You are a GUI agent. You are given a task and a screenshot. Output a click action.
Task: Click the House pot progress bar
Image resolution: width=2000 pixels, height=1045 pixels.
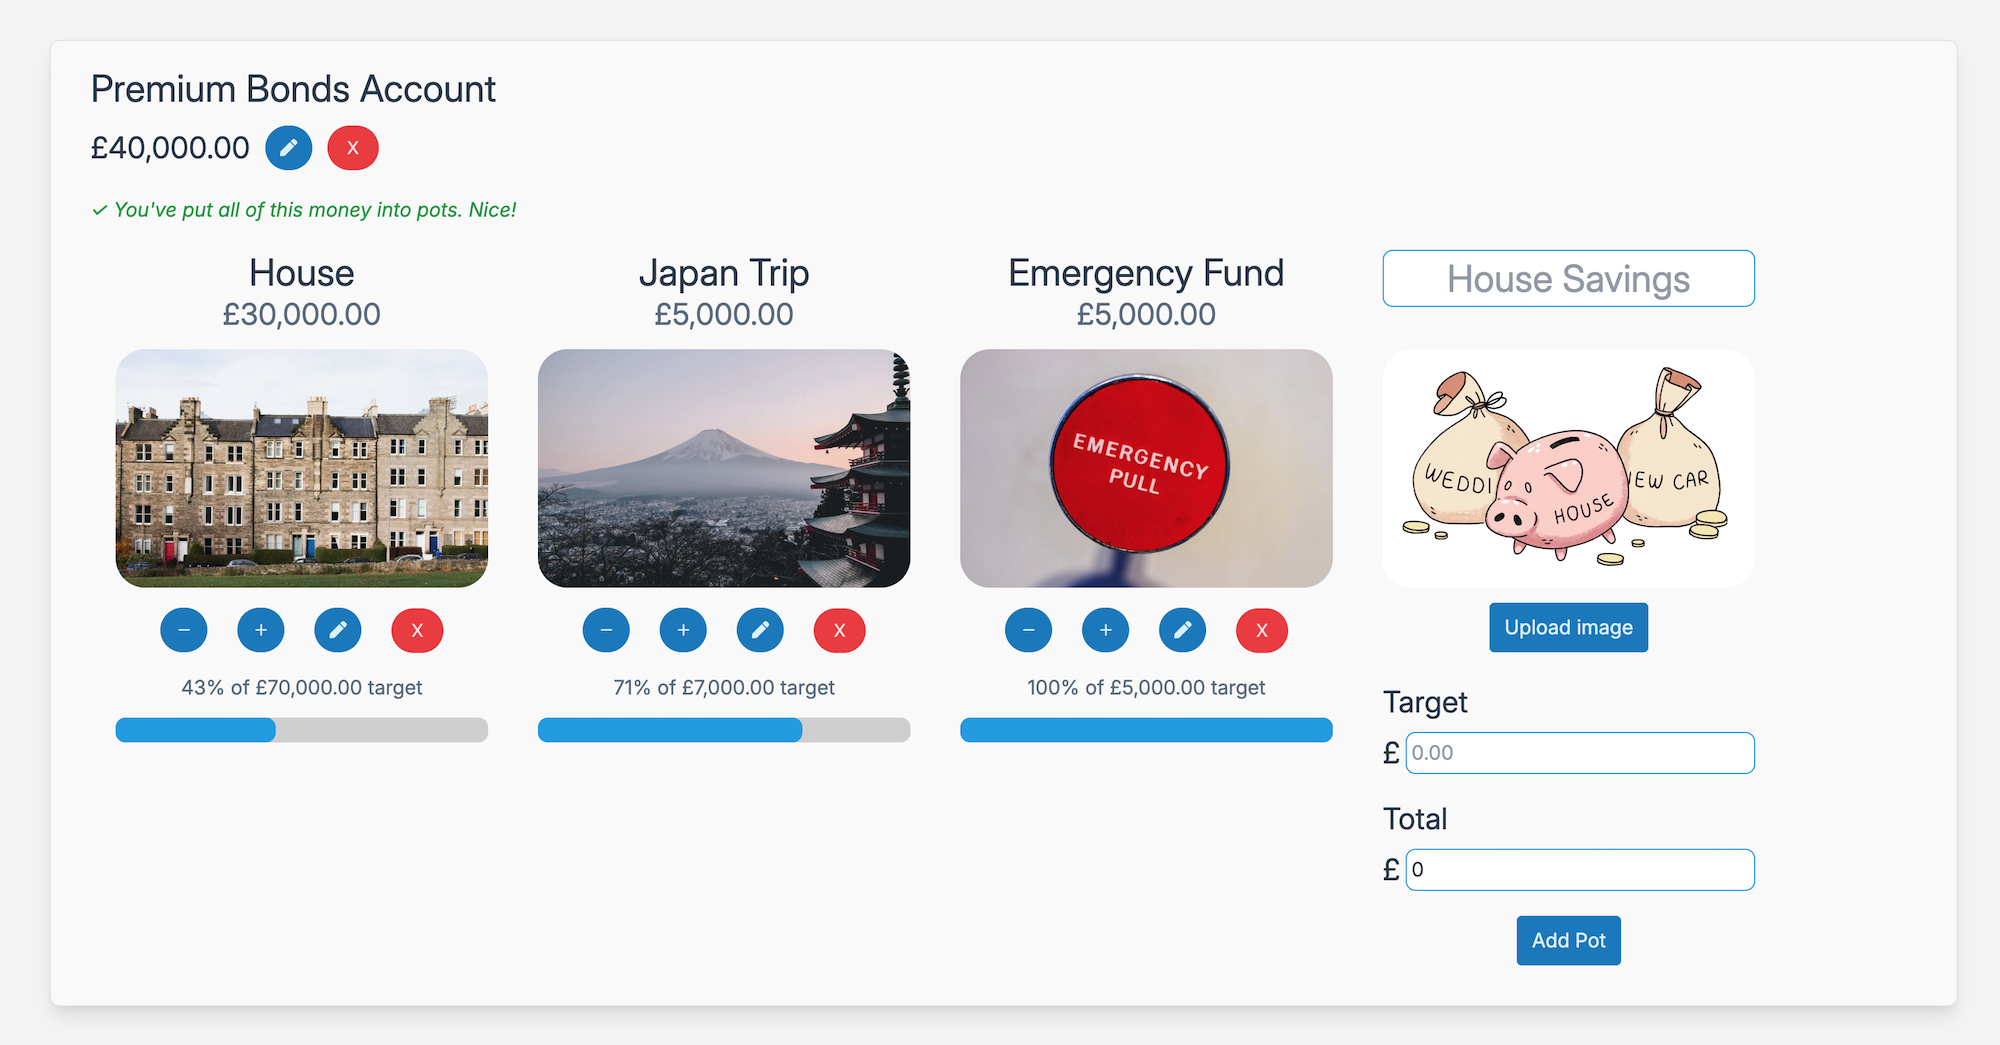coord(302,730)
